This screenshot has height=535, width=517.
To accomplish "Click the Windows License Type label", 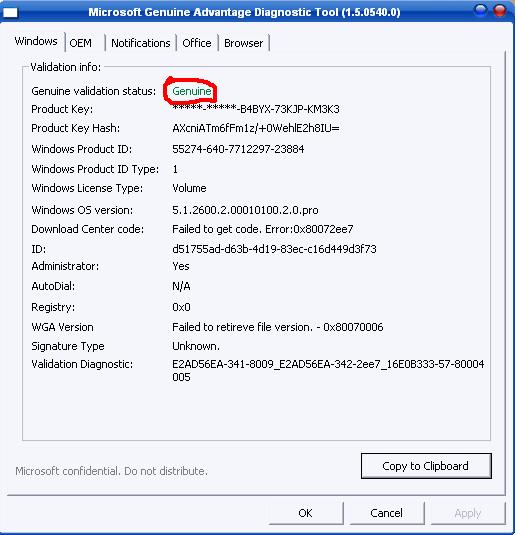I will point(87,188).
